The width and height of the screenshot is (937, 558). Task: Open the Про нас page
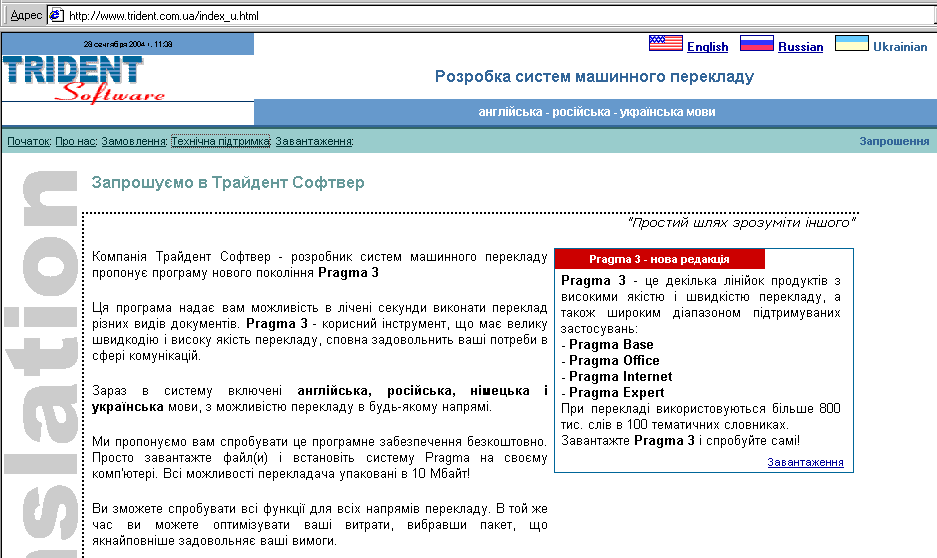coord(75,142)
